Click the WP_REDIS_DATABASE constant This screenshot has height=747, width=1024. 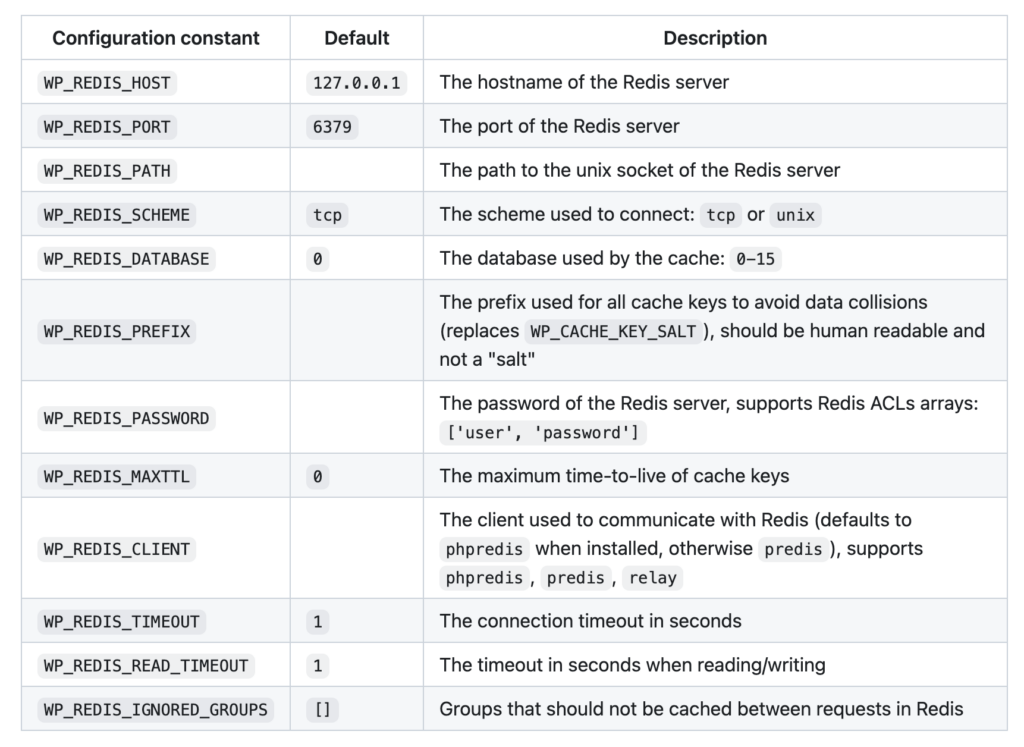click(126, 259)
